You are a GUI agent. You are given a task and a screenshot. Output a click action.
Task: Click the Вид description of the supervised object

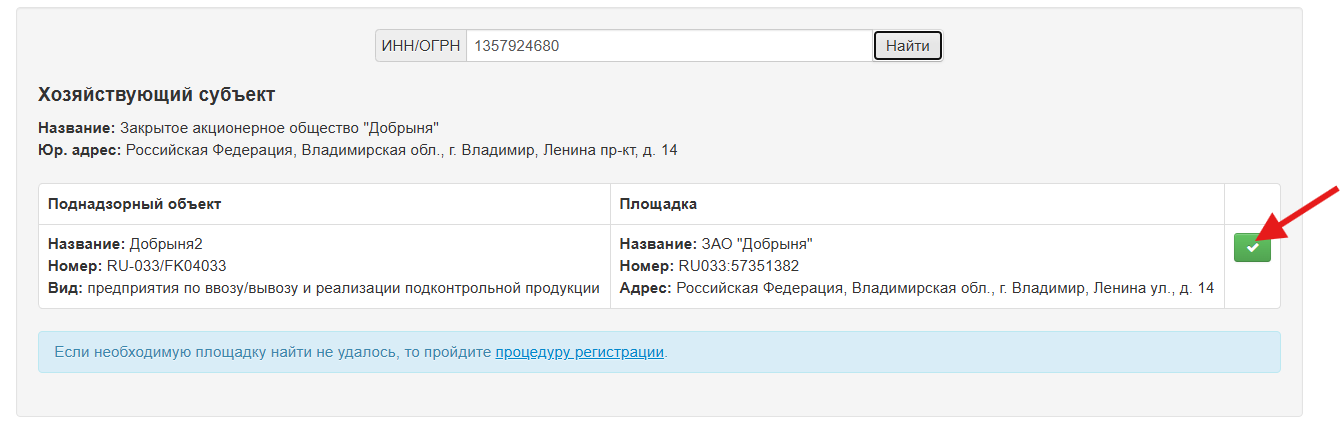click(x=342, y=288)
